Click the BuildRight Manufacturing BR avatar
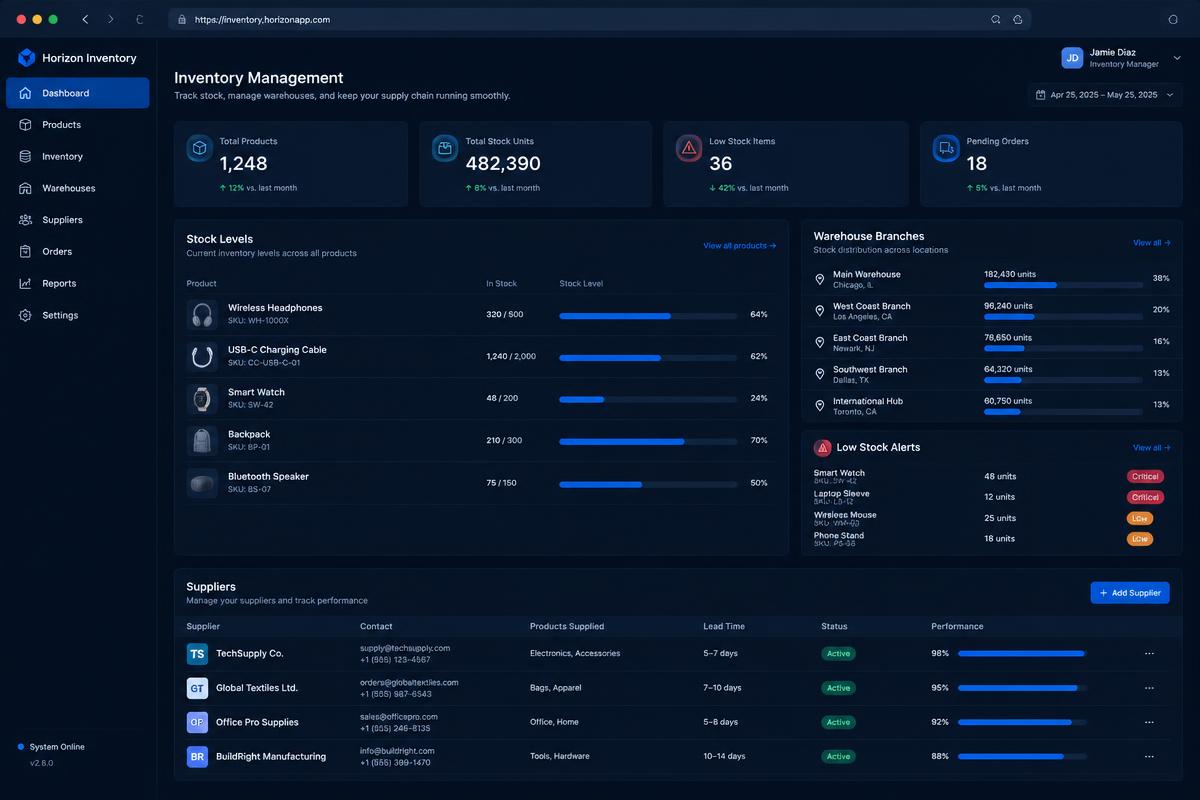The image size is (1200, 800). (197, 756)
